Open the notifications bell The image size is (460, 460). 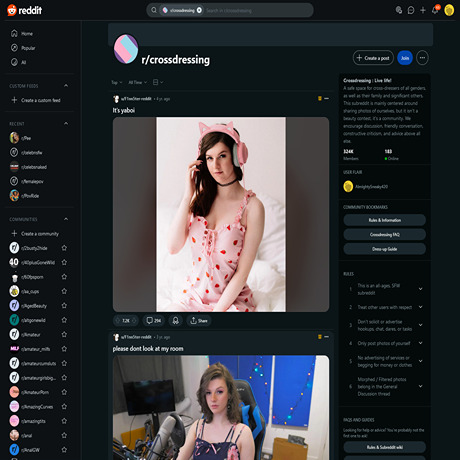coord(435,10)
